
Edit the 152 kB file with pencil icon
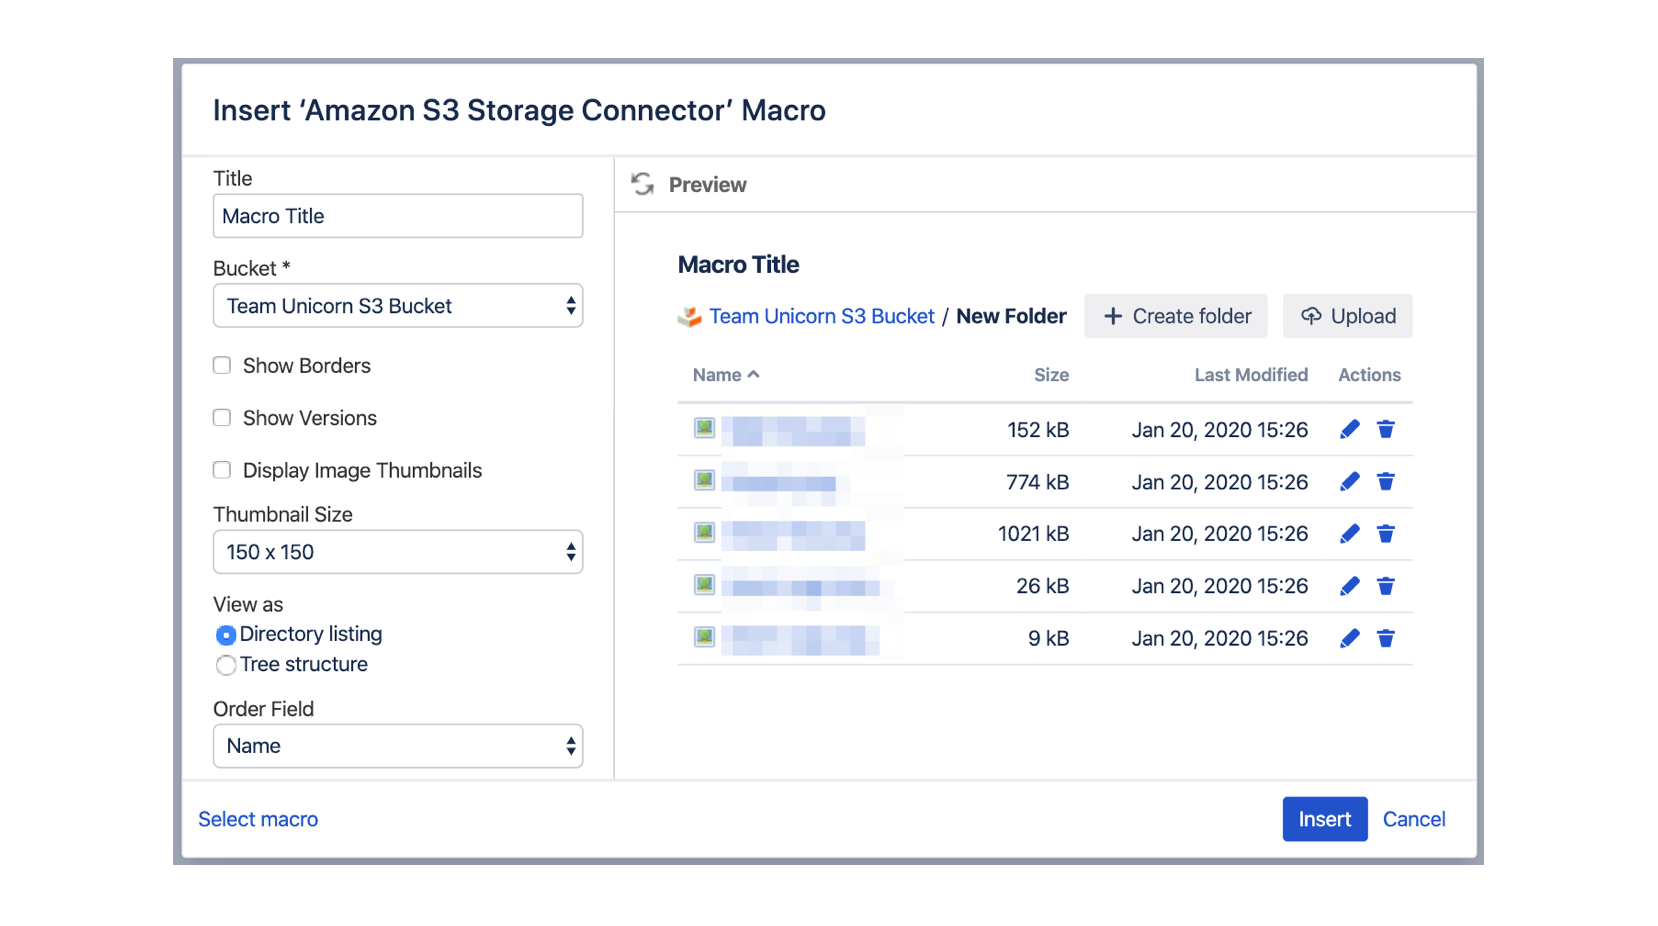(1349, 430)
